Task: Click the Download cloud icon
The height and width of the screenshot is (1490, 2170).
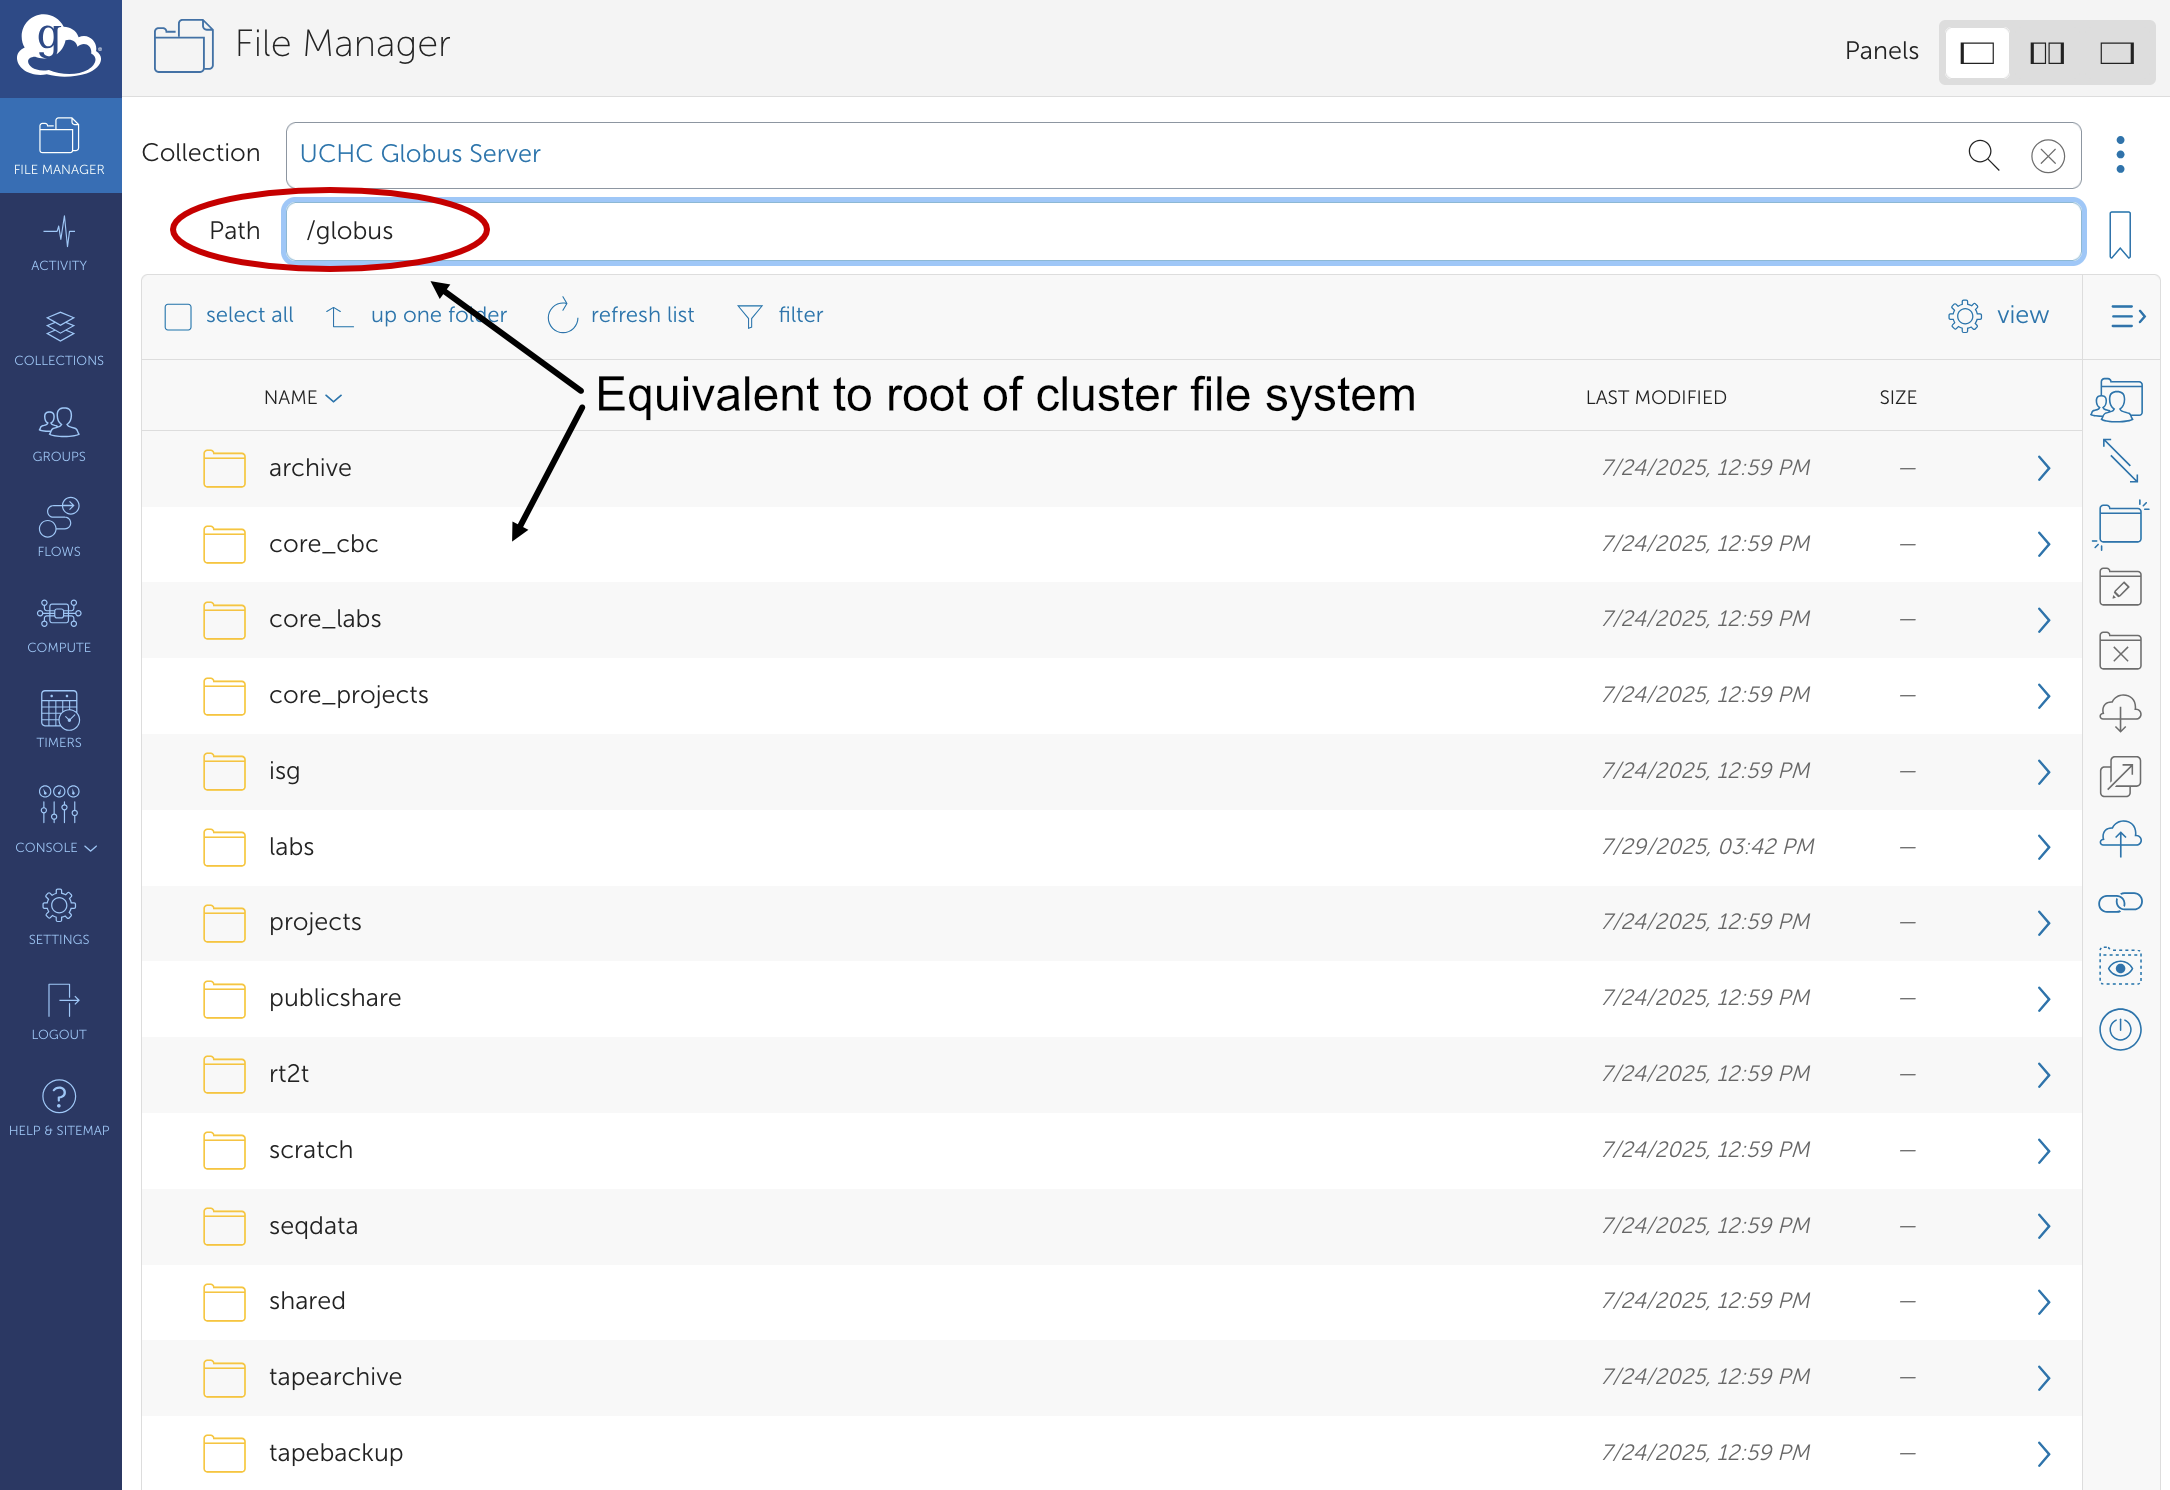Action: point(2119,714)
